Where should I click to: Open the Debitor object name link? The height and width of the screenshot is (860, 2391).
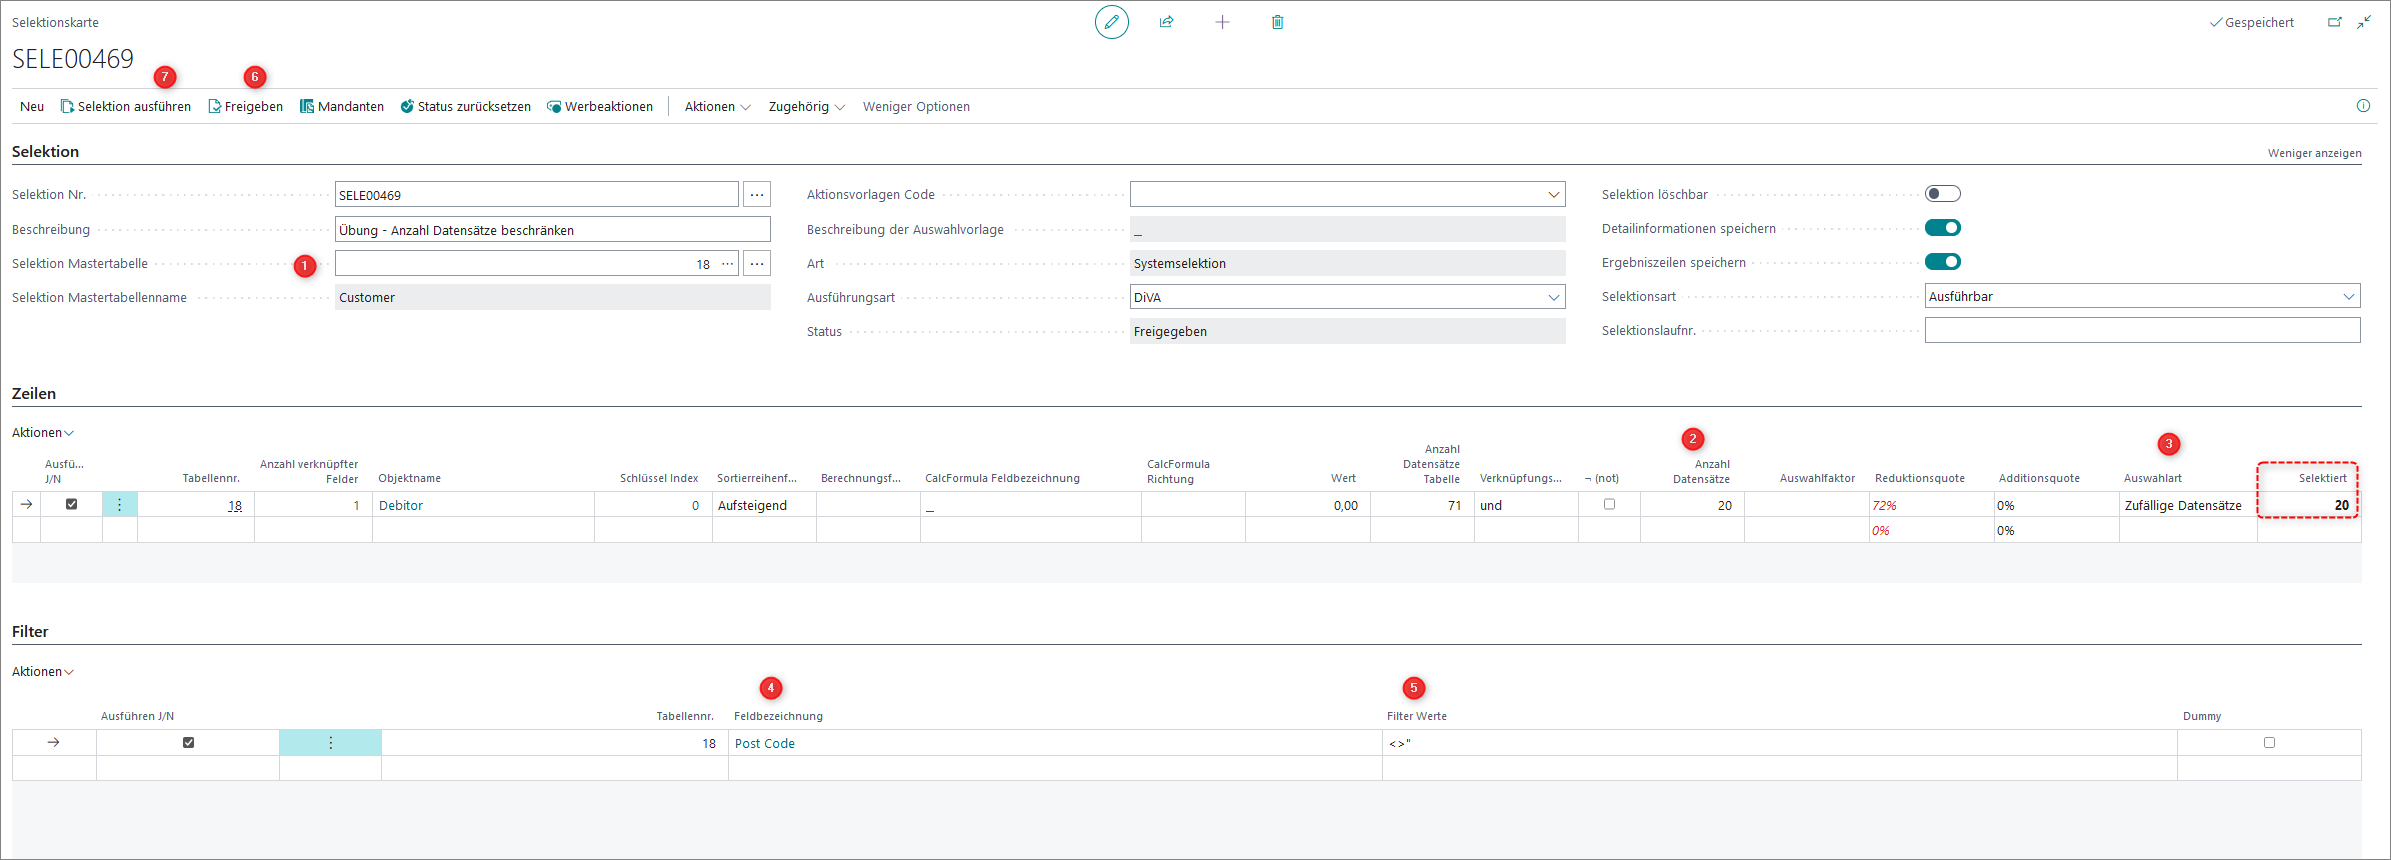coord(401,505)
